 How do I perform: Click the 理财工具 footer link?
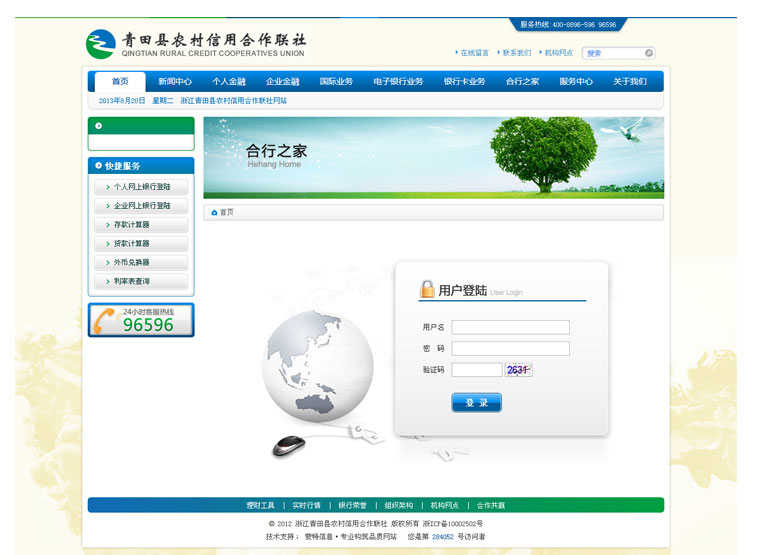(x=260, y=506)
